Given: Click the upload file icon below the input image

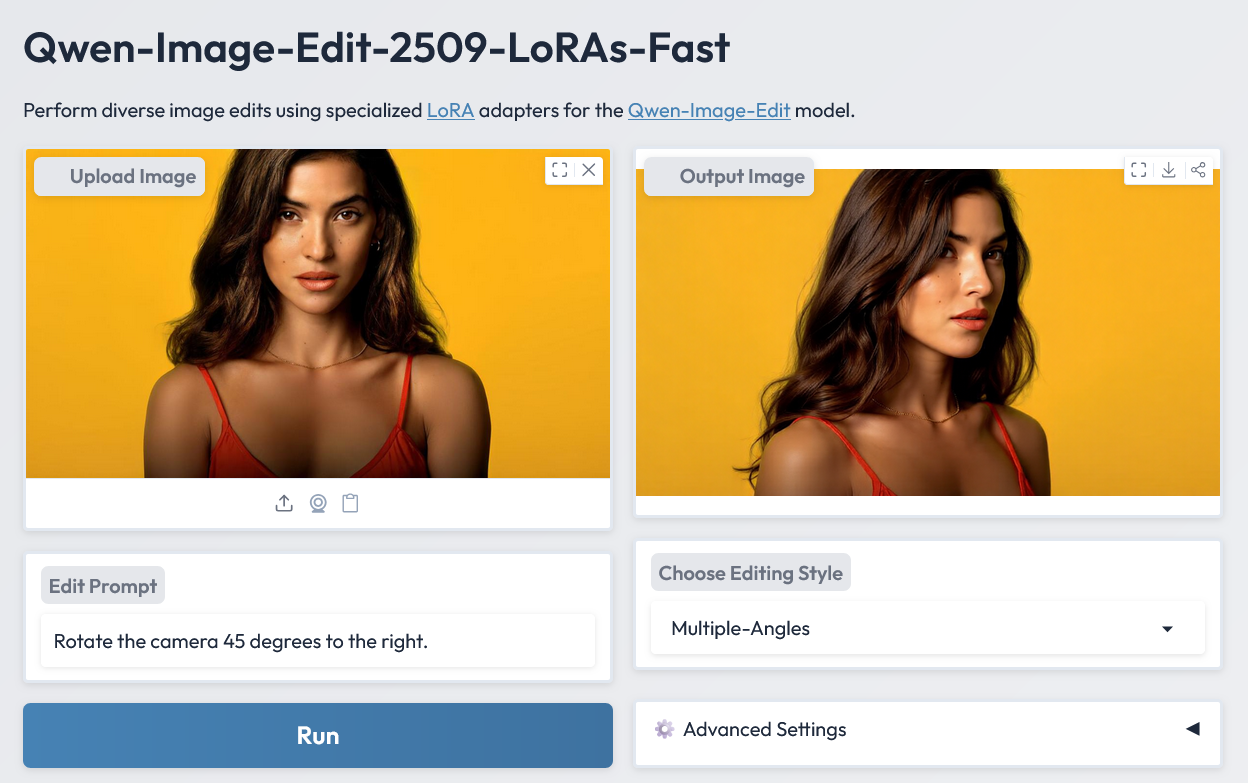Looking at the screenshot, I should 284,503.
